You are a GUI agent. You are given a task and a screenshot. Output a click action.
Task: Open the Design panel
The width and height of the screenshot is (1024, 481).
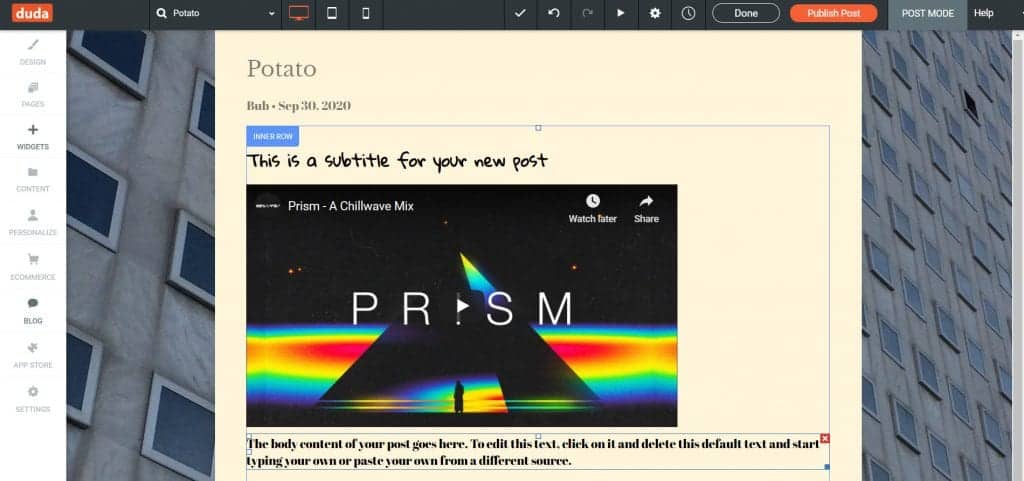pos(33,52)
